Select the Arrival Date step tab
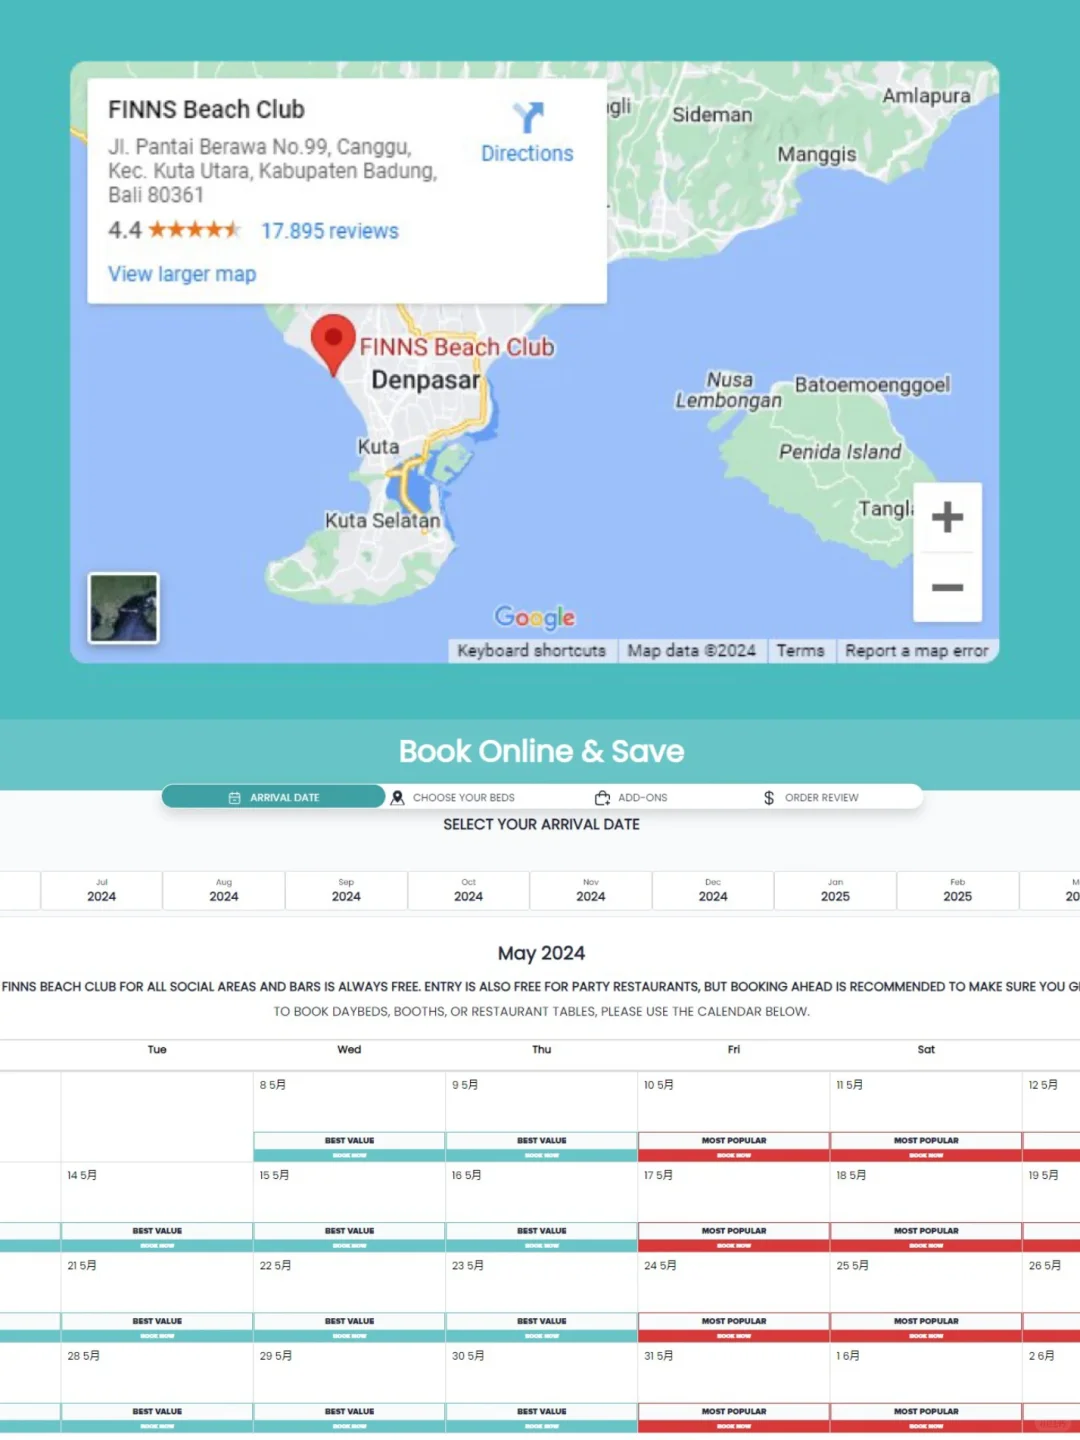This screenshot has width=1080, height=1440. tap(273, 797)
